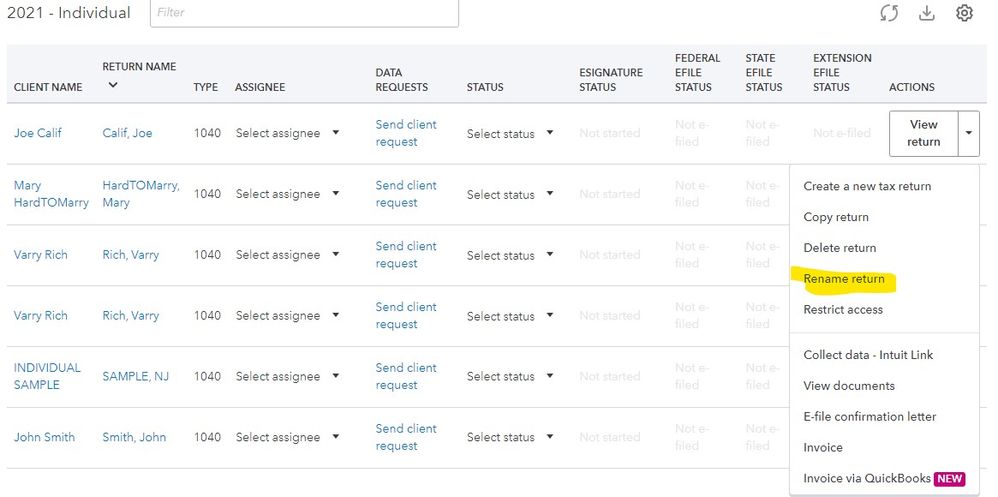
Task: Click Send client request for Mary HardTOMarry
Action: [406, 194]
